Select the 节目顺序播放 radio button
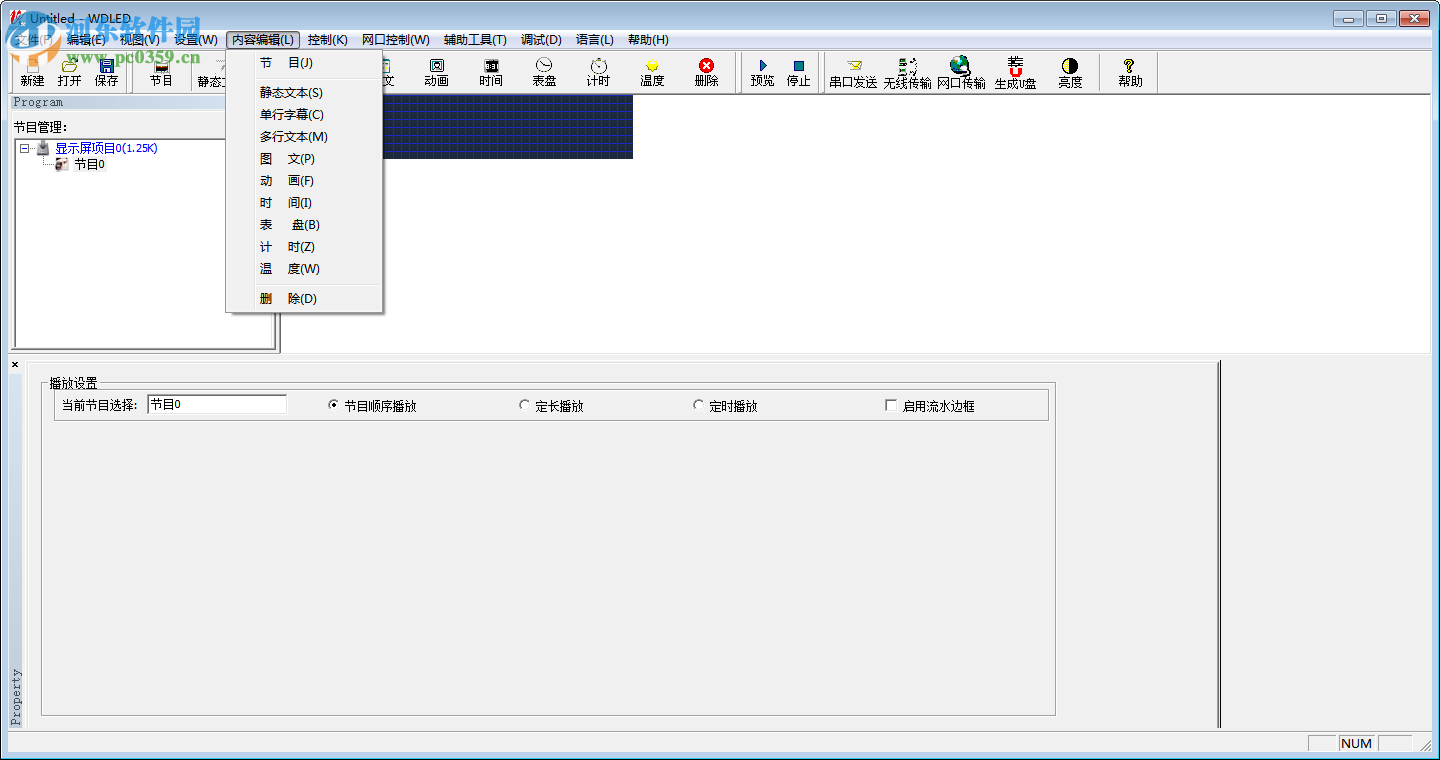Image resolution: width=1440 pixels, height=760 pixels. (x=334, y=406)
